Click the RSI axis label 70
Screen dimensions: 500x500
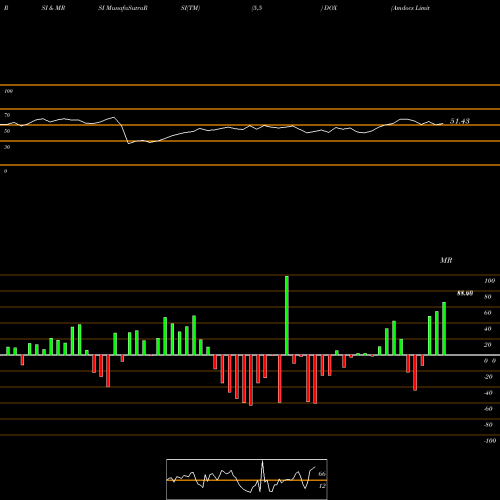tap(7, 115)
